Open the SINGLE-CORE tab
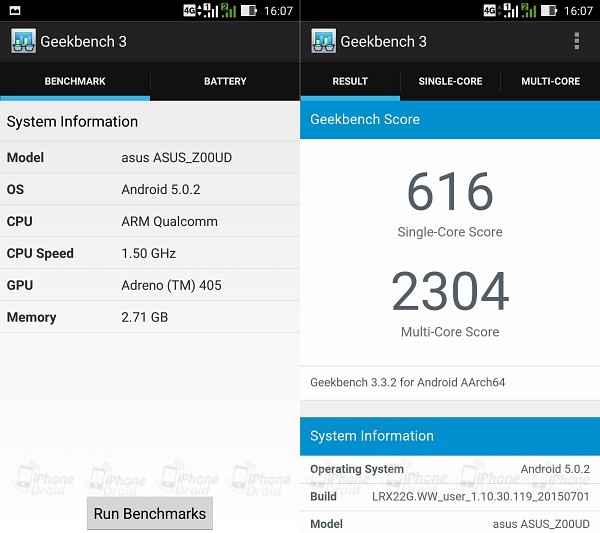Screen dimensions: 600x533 tap(450, 81)
